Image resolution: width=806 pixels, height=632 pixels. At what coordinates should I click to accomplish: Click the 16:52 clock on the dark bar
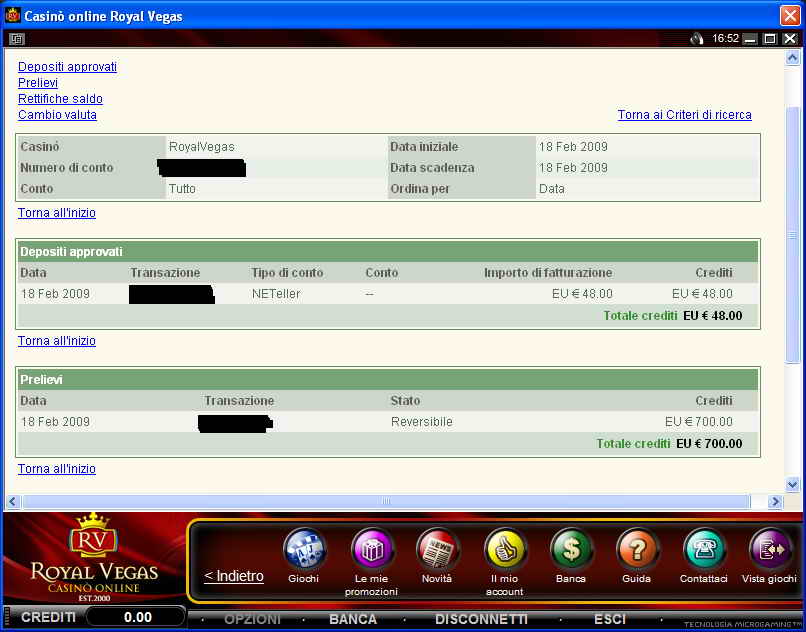point(725,39)
